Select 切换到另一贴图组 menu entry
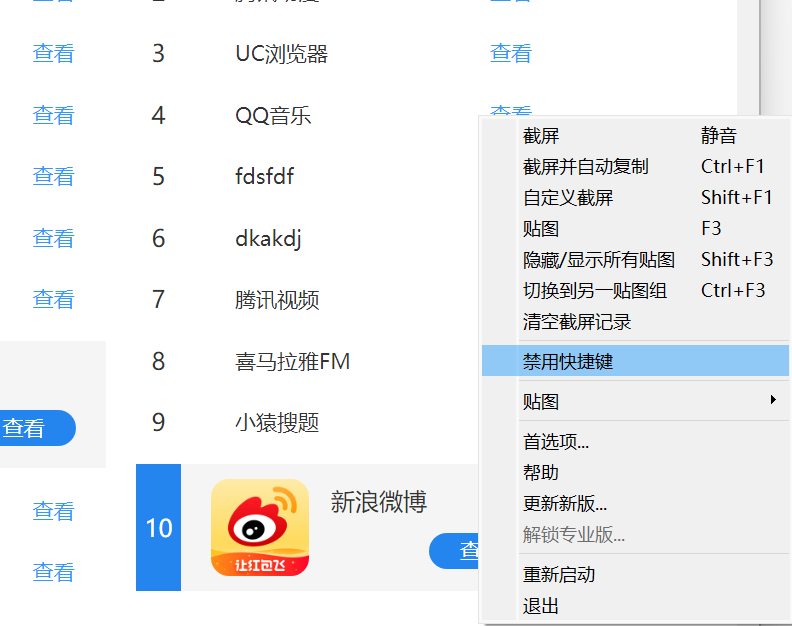 [635, 291]
